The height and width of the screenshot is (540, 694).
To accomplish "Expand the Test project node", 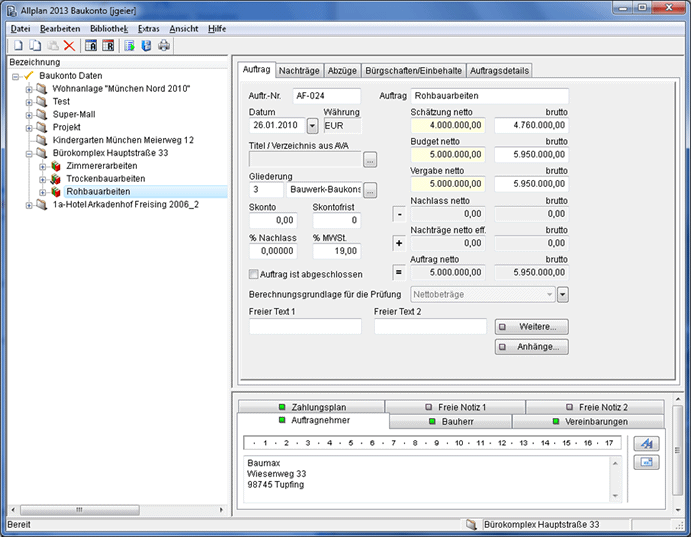I will [x=29, y=102].
